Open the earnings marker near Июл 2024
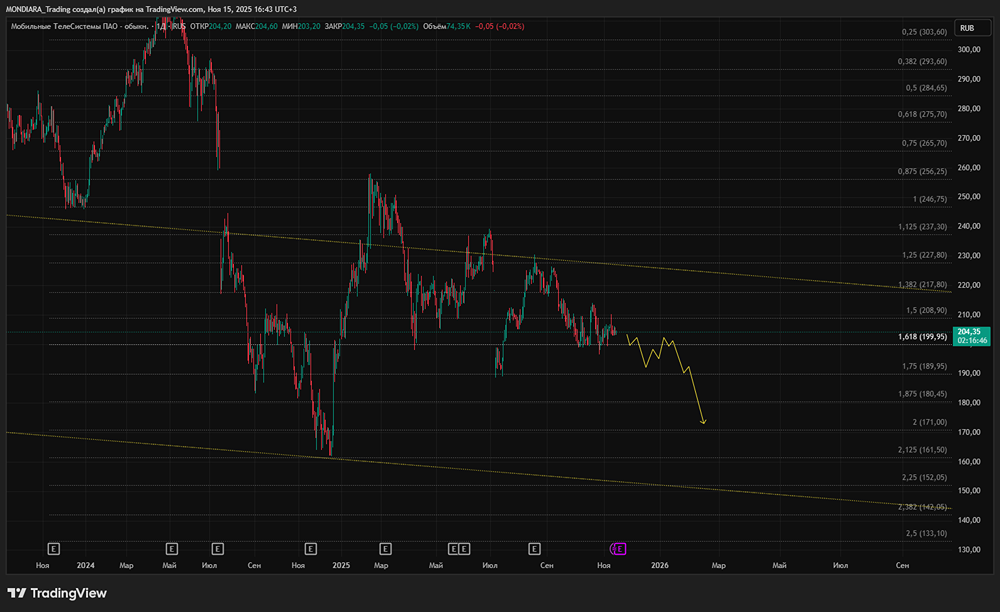The width and height of the screenshot is (1000, 612). (x=217, y=548)
